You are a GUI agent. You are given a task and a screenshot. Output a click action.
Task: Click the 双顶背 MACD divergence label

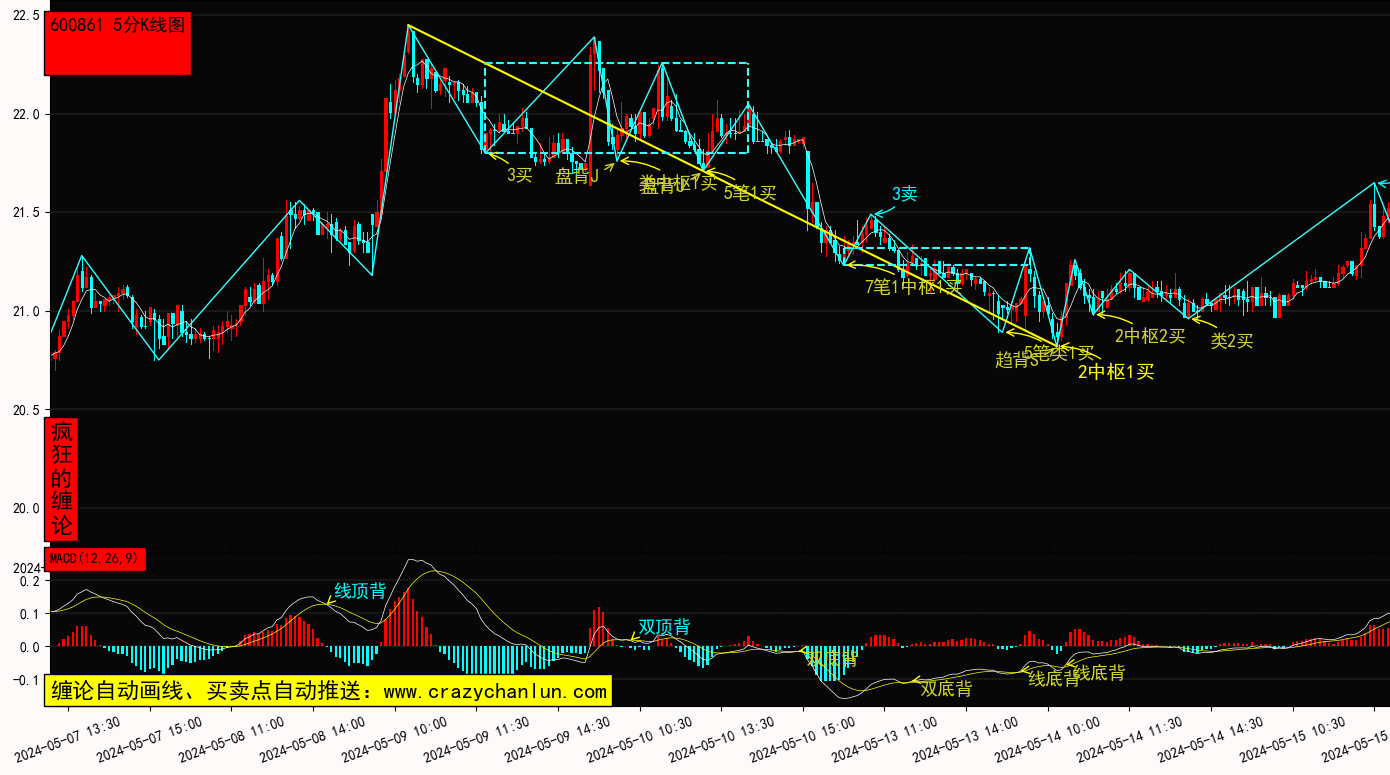[x=664, y=627]
